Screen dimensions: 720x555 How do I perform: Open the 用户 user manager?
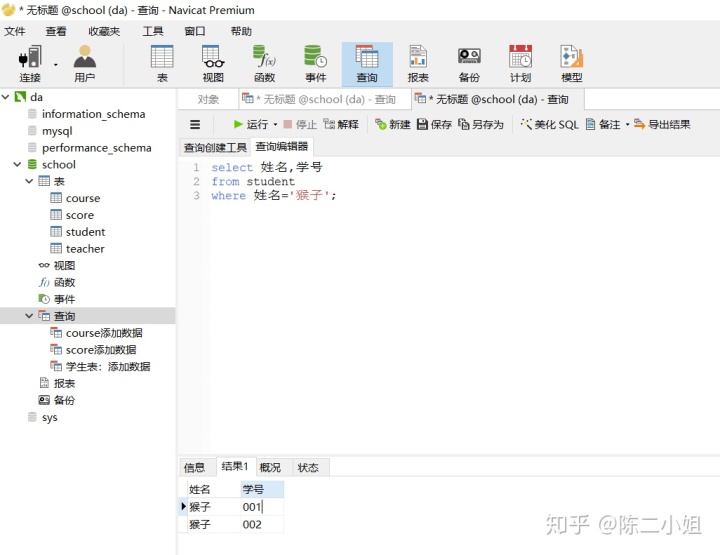point(85,64)
